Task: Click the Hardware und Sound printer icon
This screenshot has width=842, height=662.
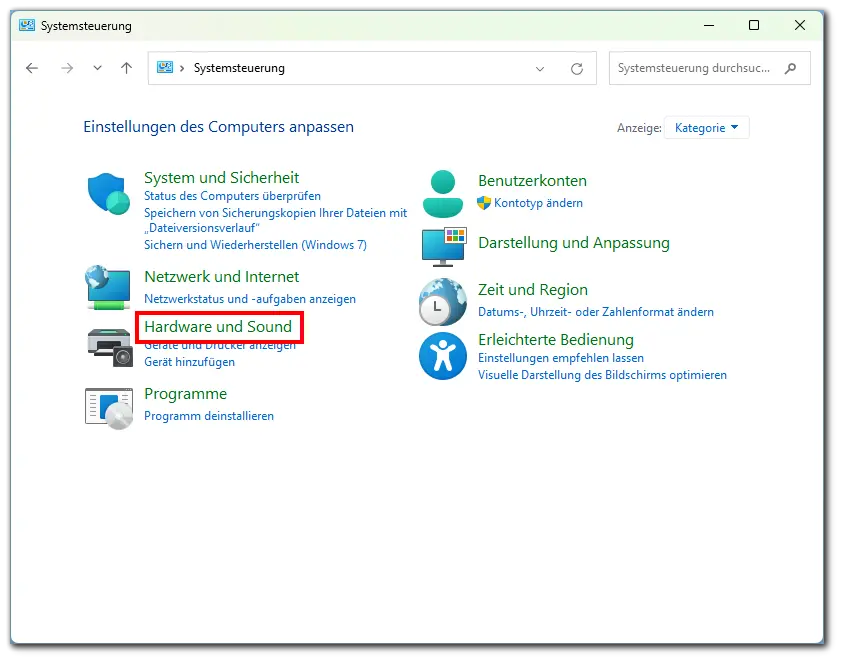Action: coord(110,347)
